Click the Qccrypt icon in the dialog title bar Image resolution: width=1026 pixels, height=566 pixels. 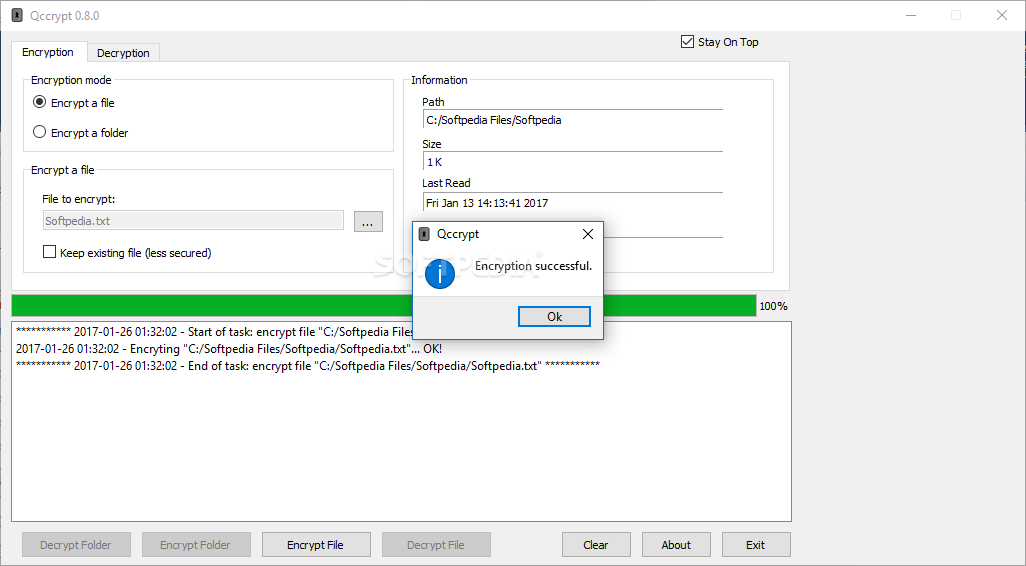point(424,234)
